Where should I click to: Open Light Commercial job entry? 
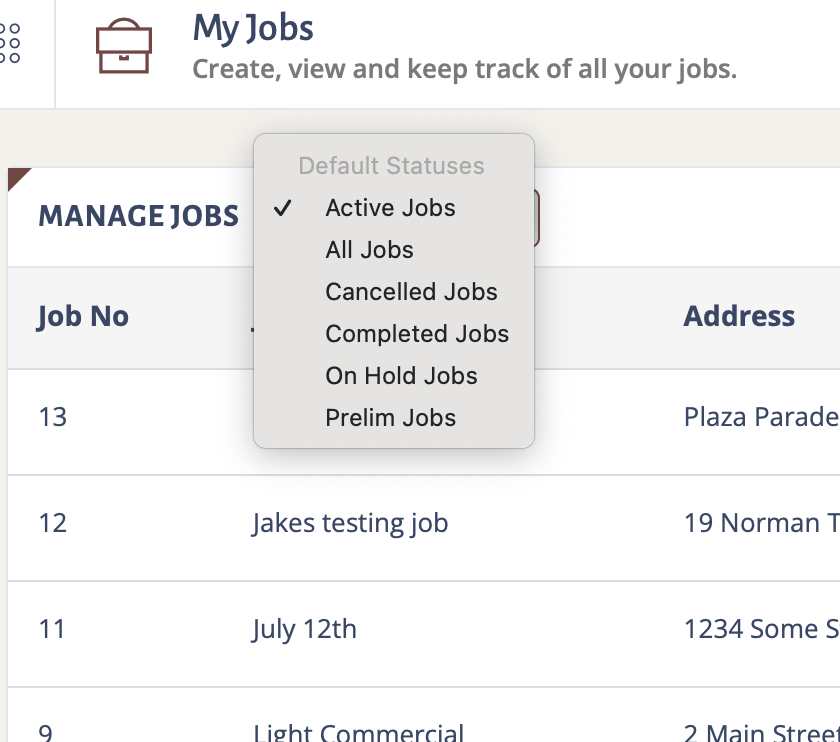[358, 732]
